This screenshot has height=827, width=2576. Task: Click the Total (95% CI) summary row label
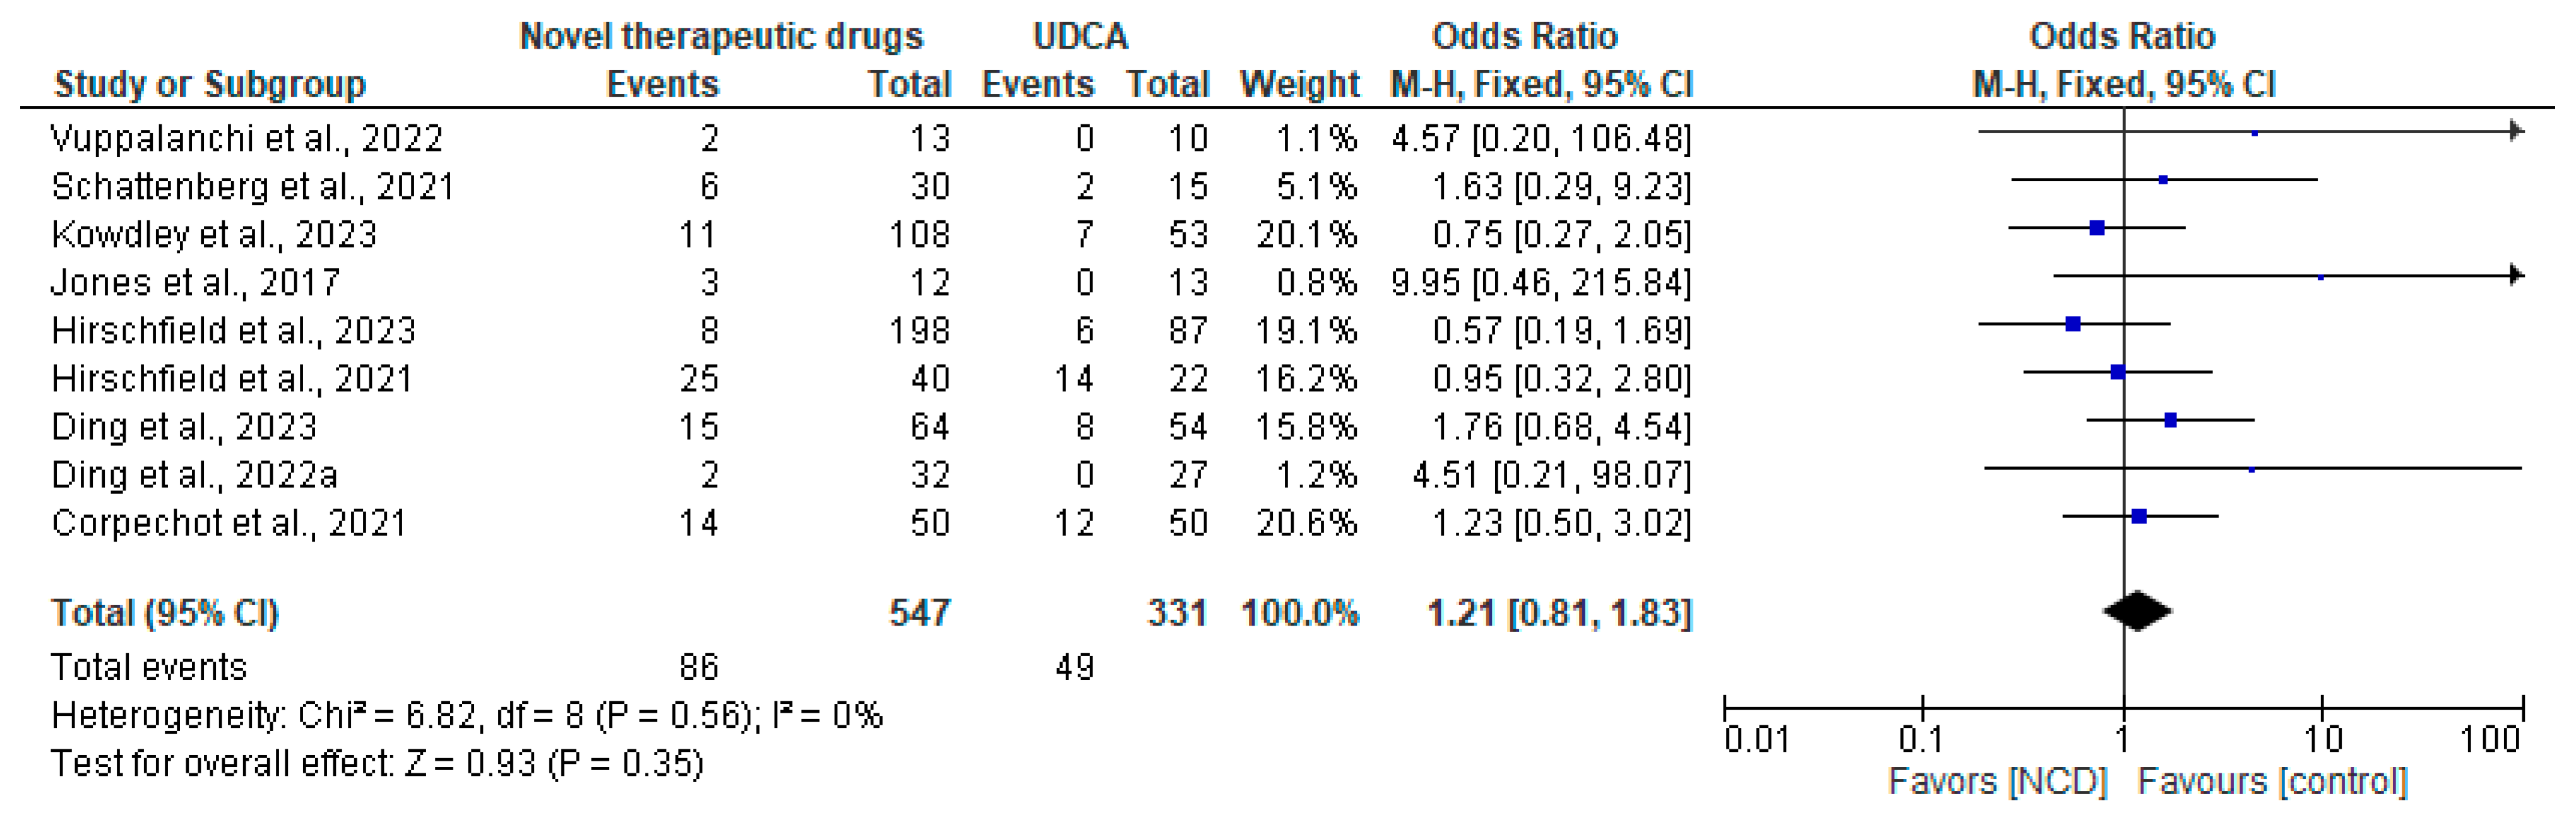165,612
